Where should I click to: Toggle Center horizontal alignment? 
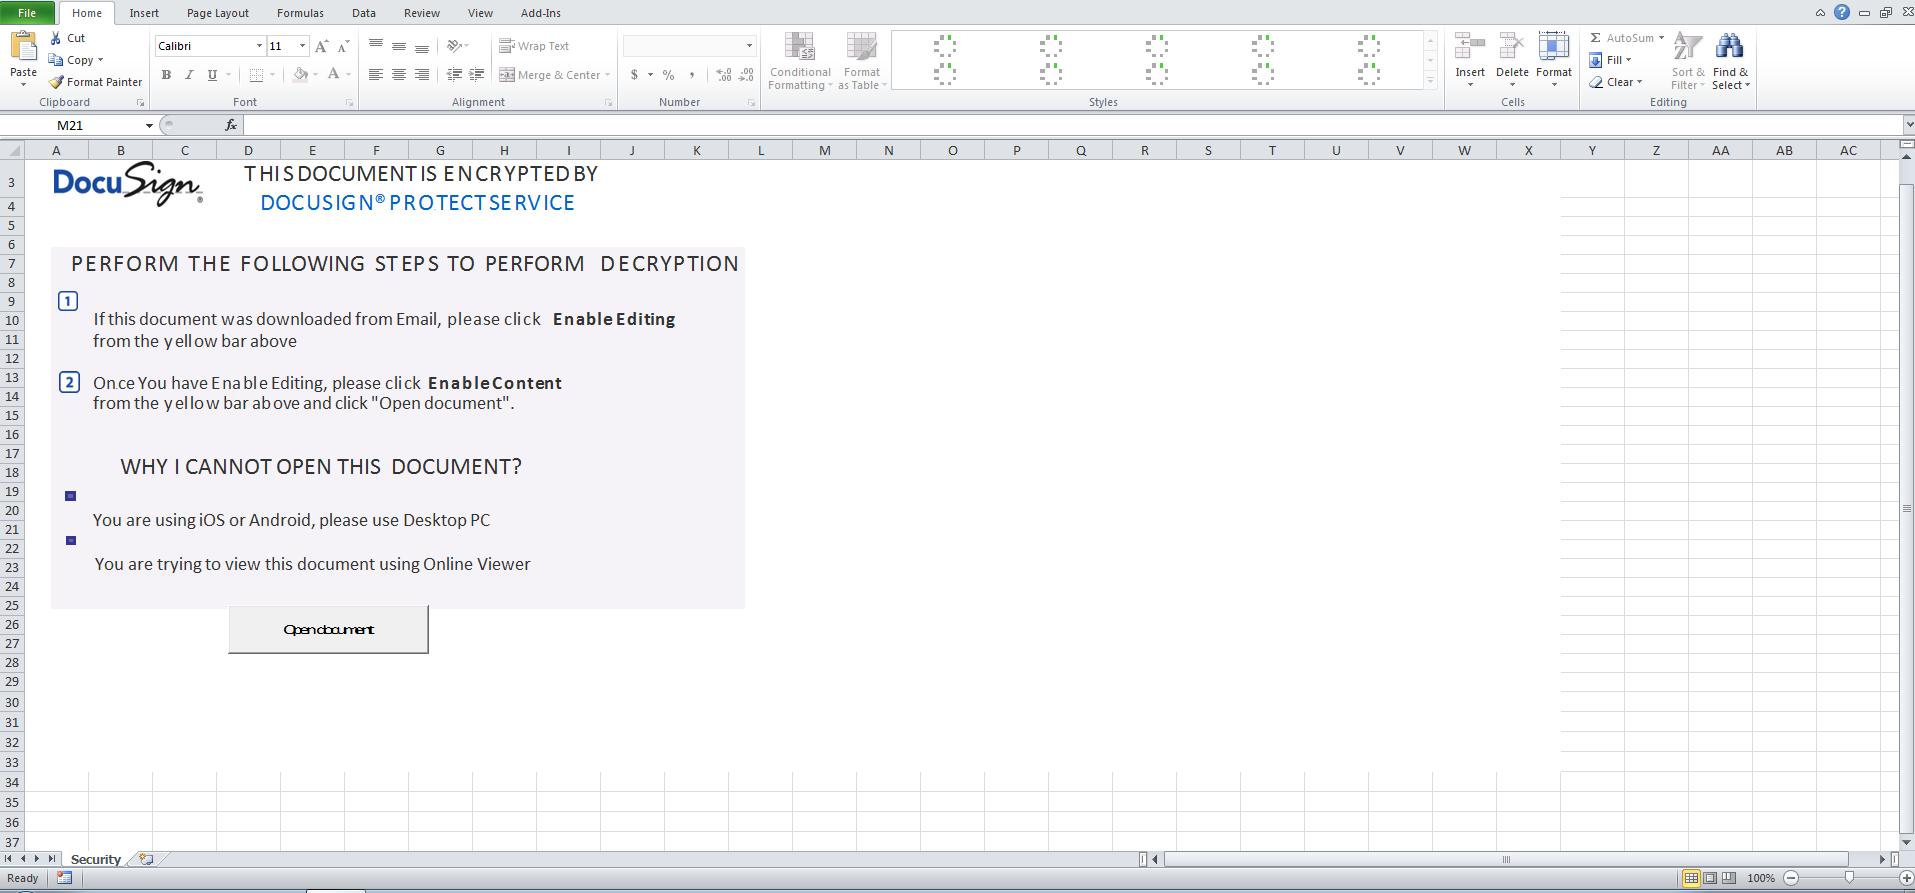tap(399, 75)
